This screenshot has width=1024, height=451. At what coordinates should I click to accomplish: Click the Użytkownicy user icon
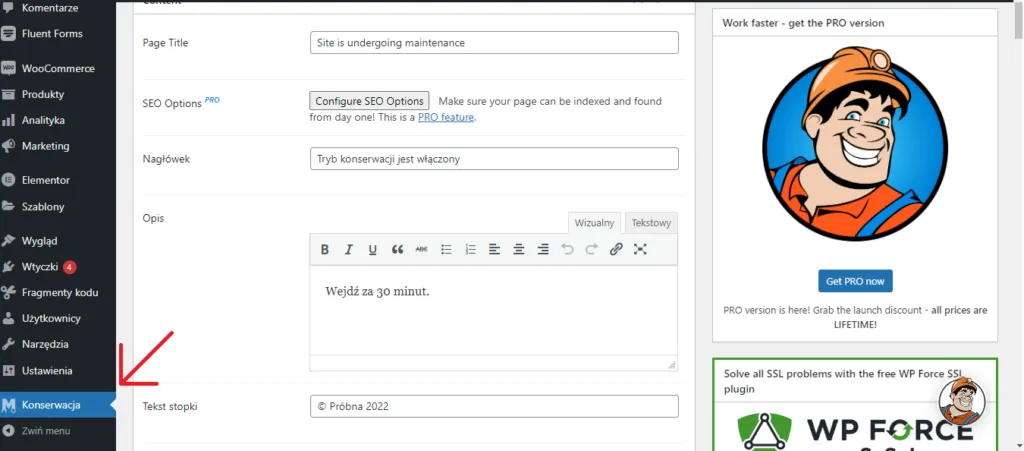pyautogui.click(x=8, y=319)
